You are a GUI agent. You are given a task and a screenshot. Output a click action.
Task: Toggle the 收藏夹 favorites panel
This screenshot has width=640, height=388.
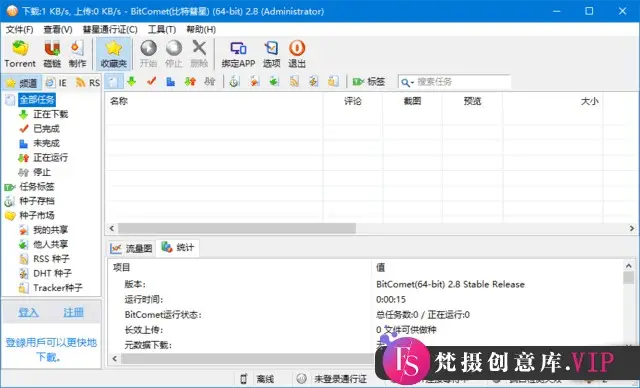point(114,54)
